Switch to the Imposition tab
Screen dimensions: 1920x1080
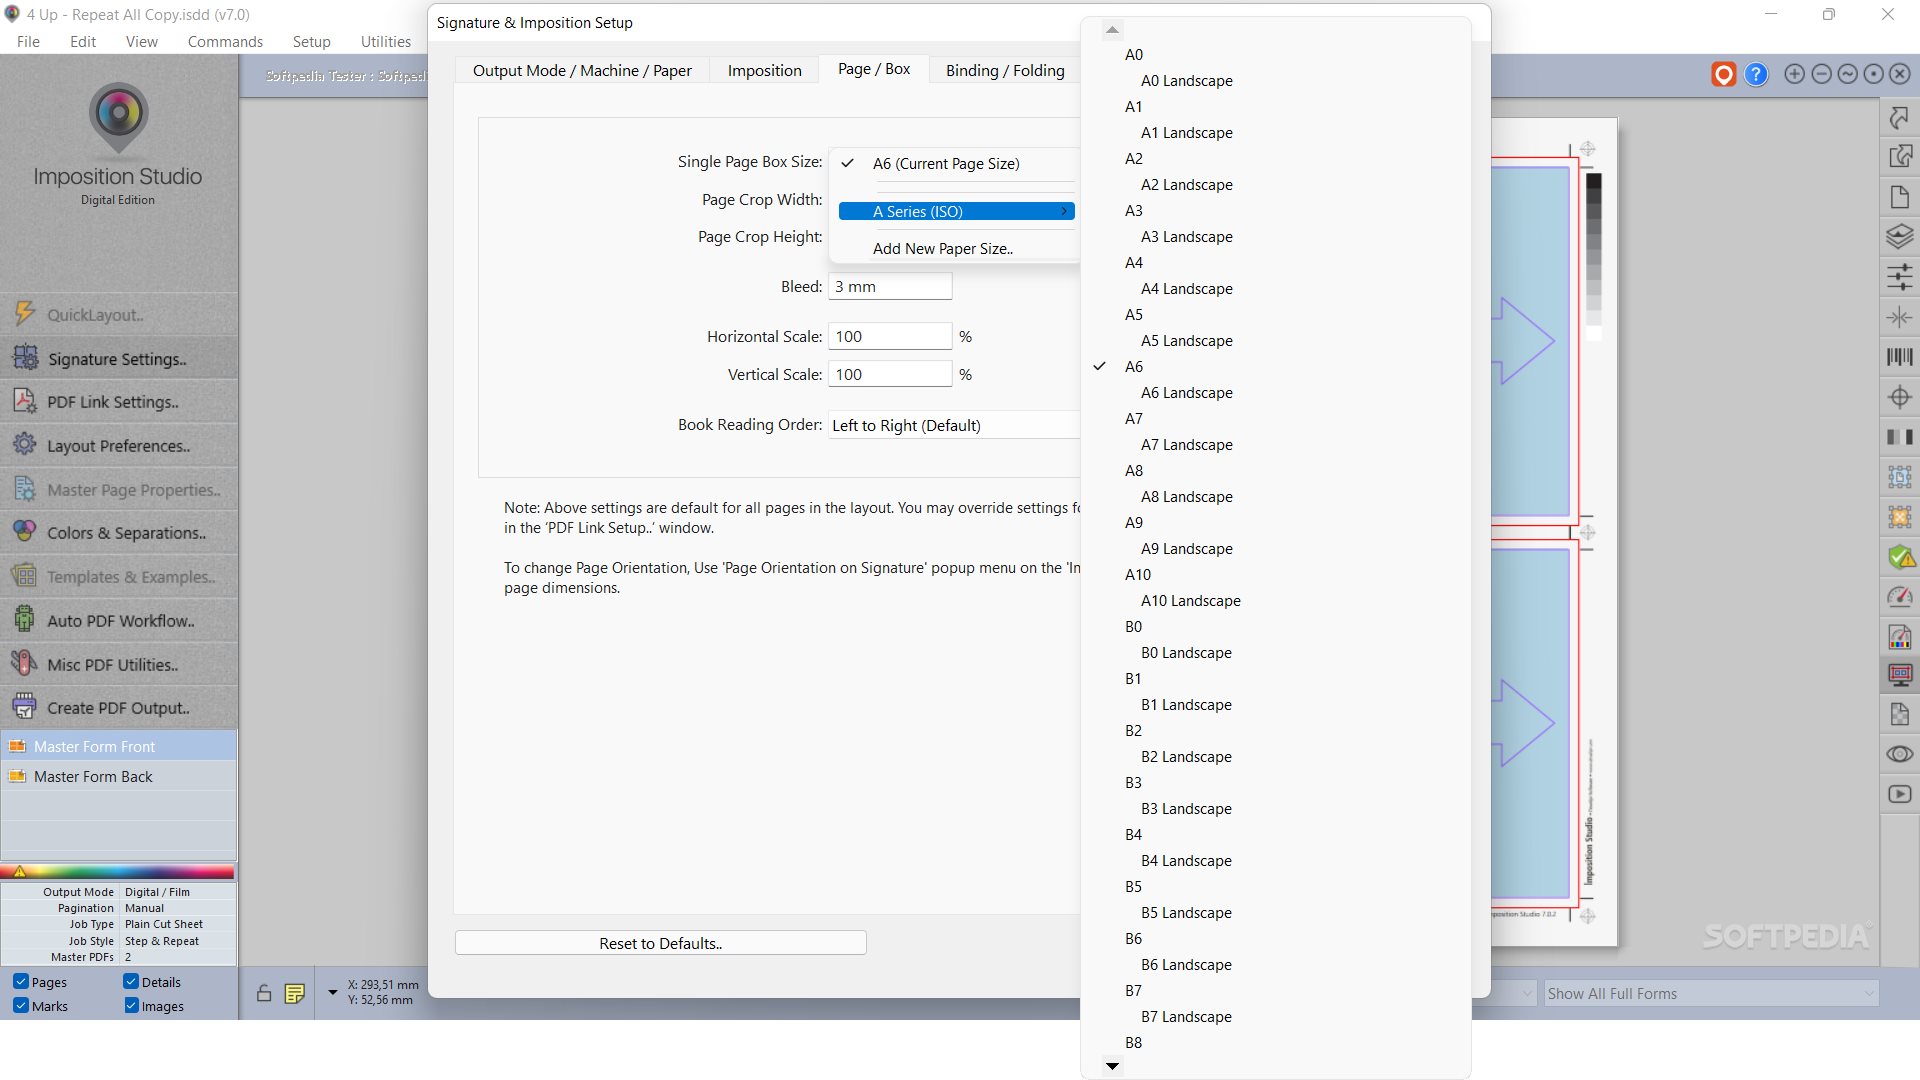pos(764,70)
